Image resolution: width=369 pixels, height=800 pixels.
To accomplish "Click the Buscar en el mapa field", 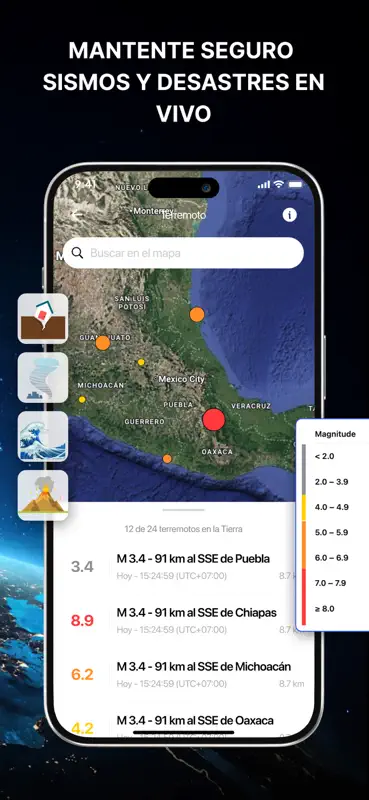I will 183,253.
